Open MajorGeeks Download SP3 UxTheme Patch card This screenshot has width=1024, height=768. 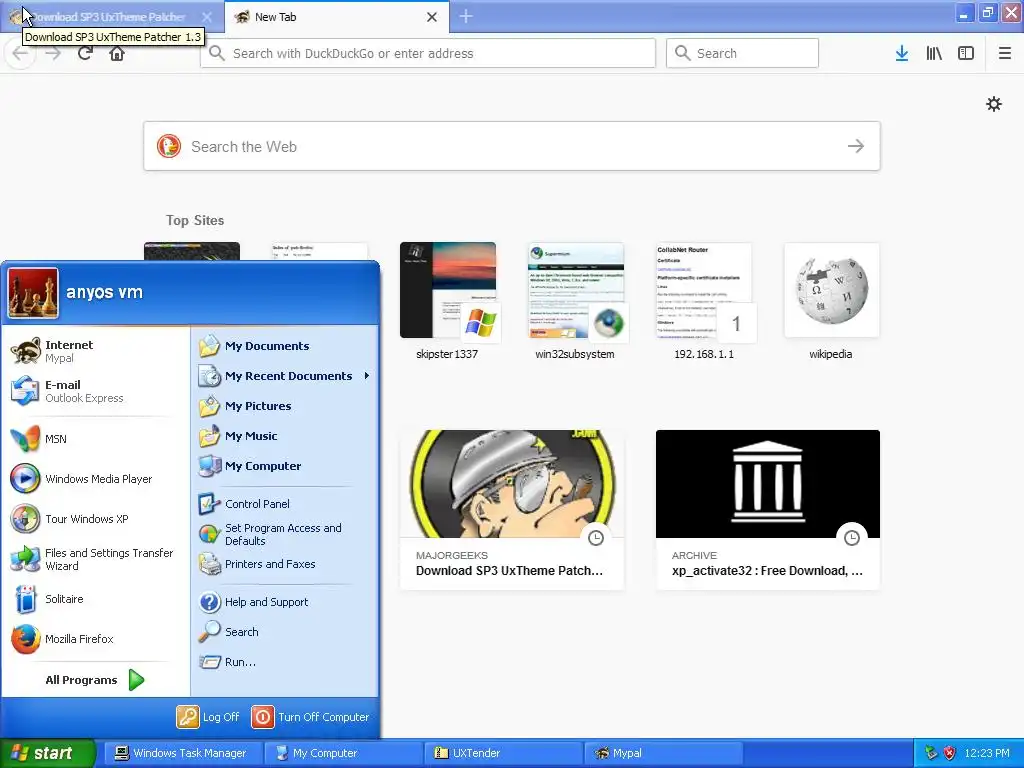[511, 509]
